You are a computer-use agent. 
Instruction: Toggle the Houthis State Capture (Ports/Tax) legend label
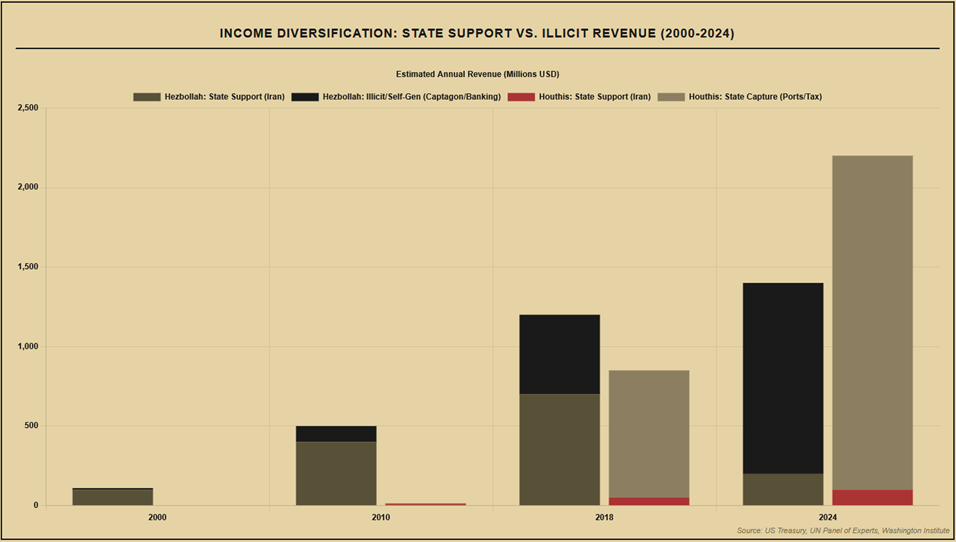(x=755, y=97)
